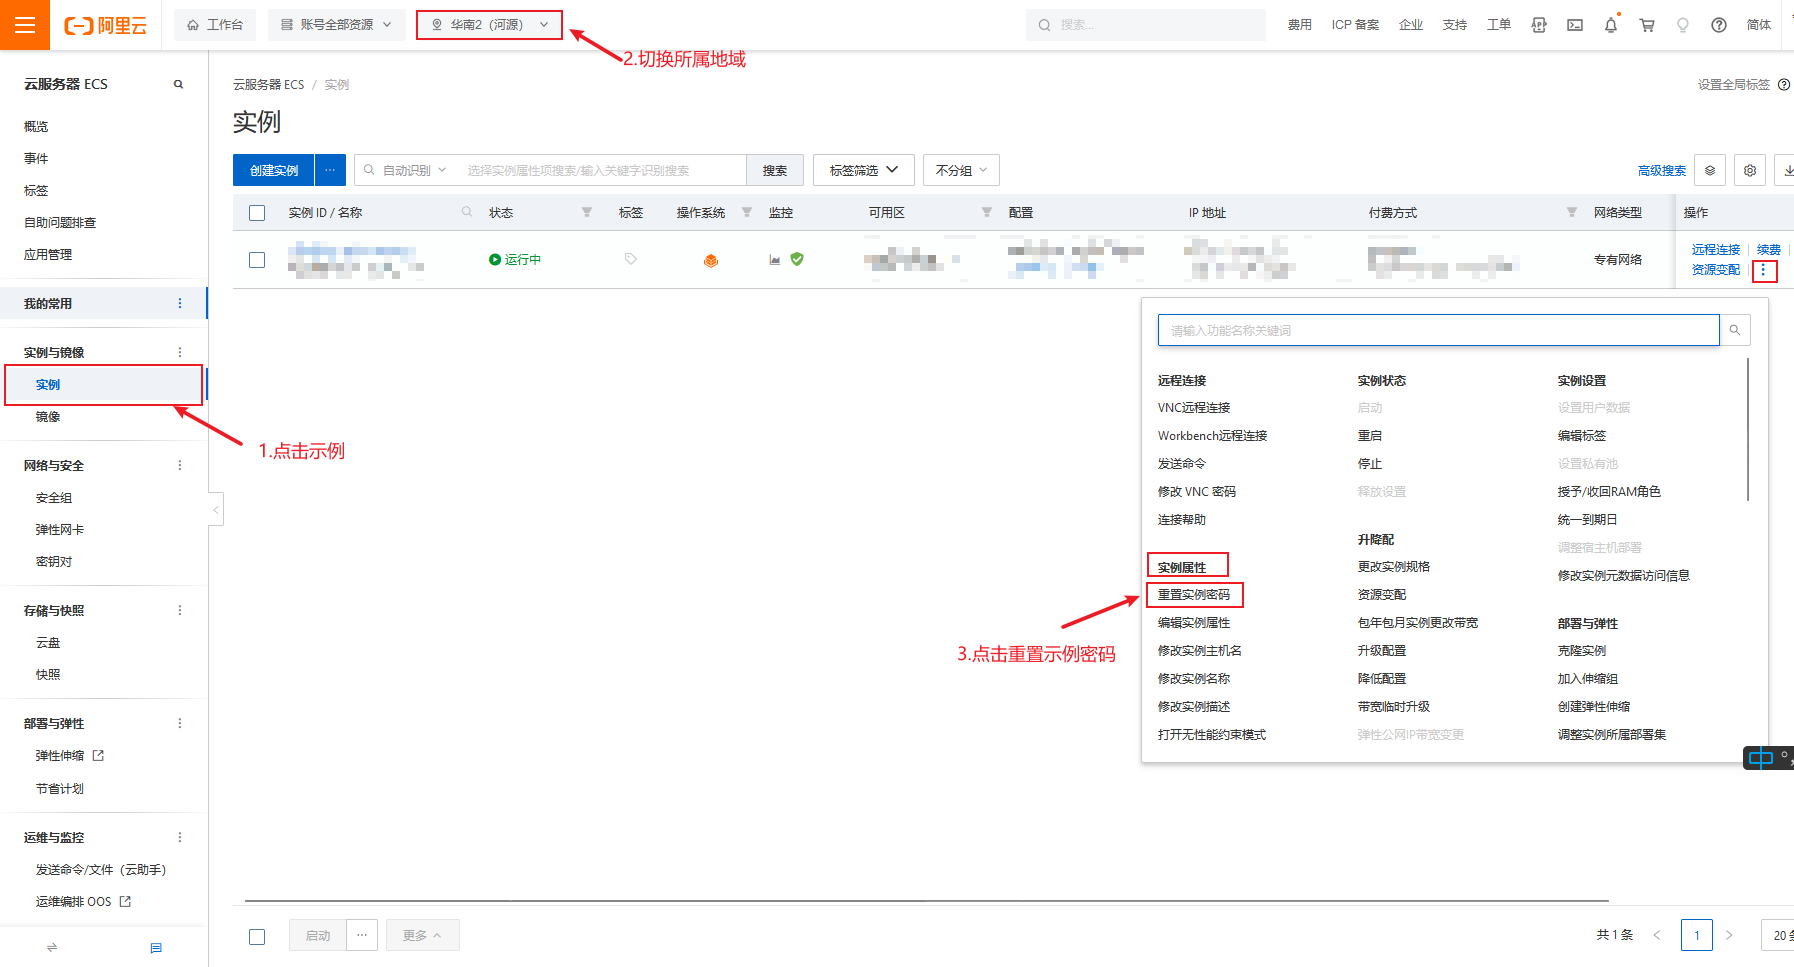Open the help question mark icon
This screenshot has width=1794, height=967.
point(1719,25)
